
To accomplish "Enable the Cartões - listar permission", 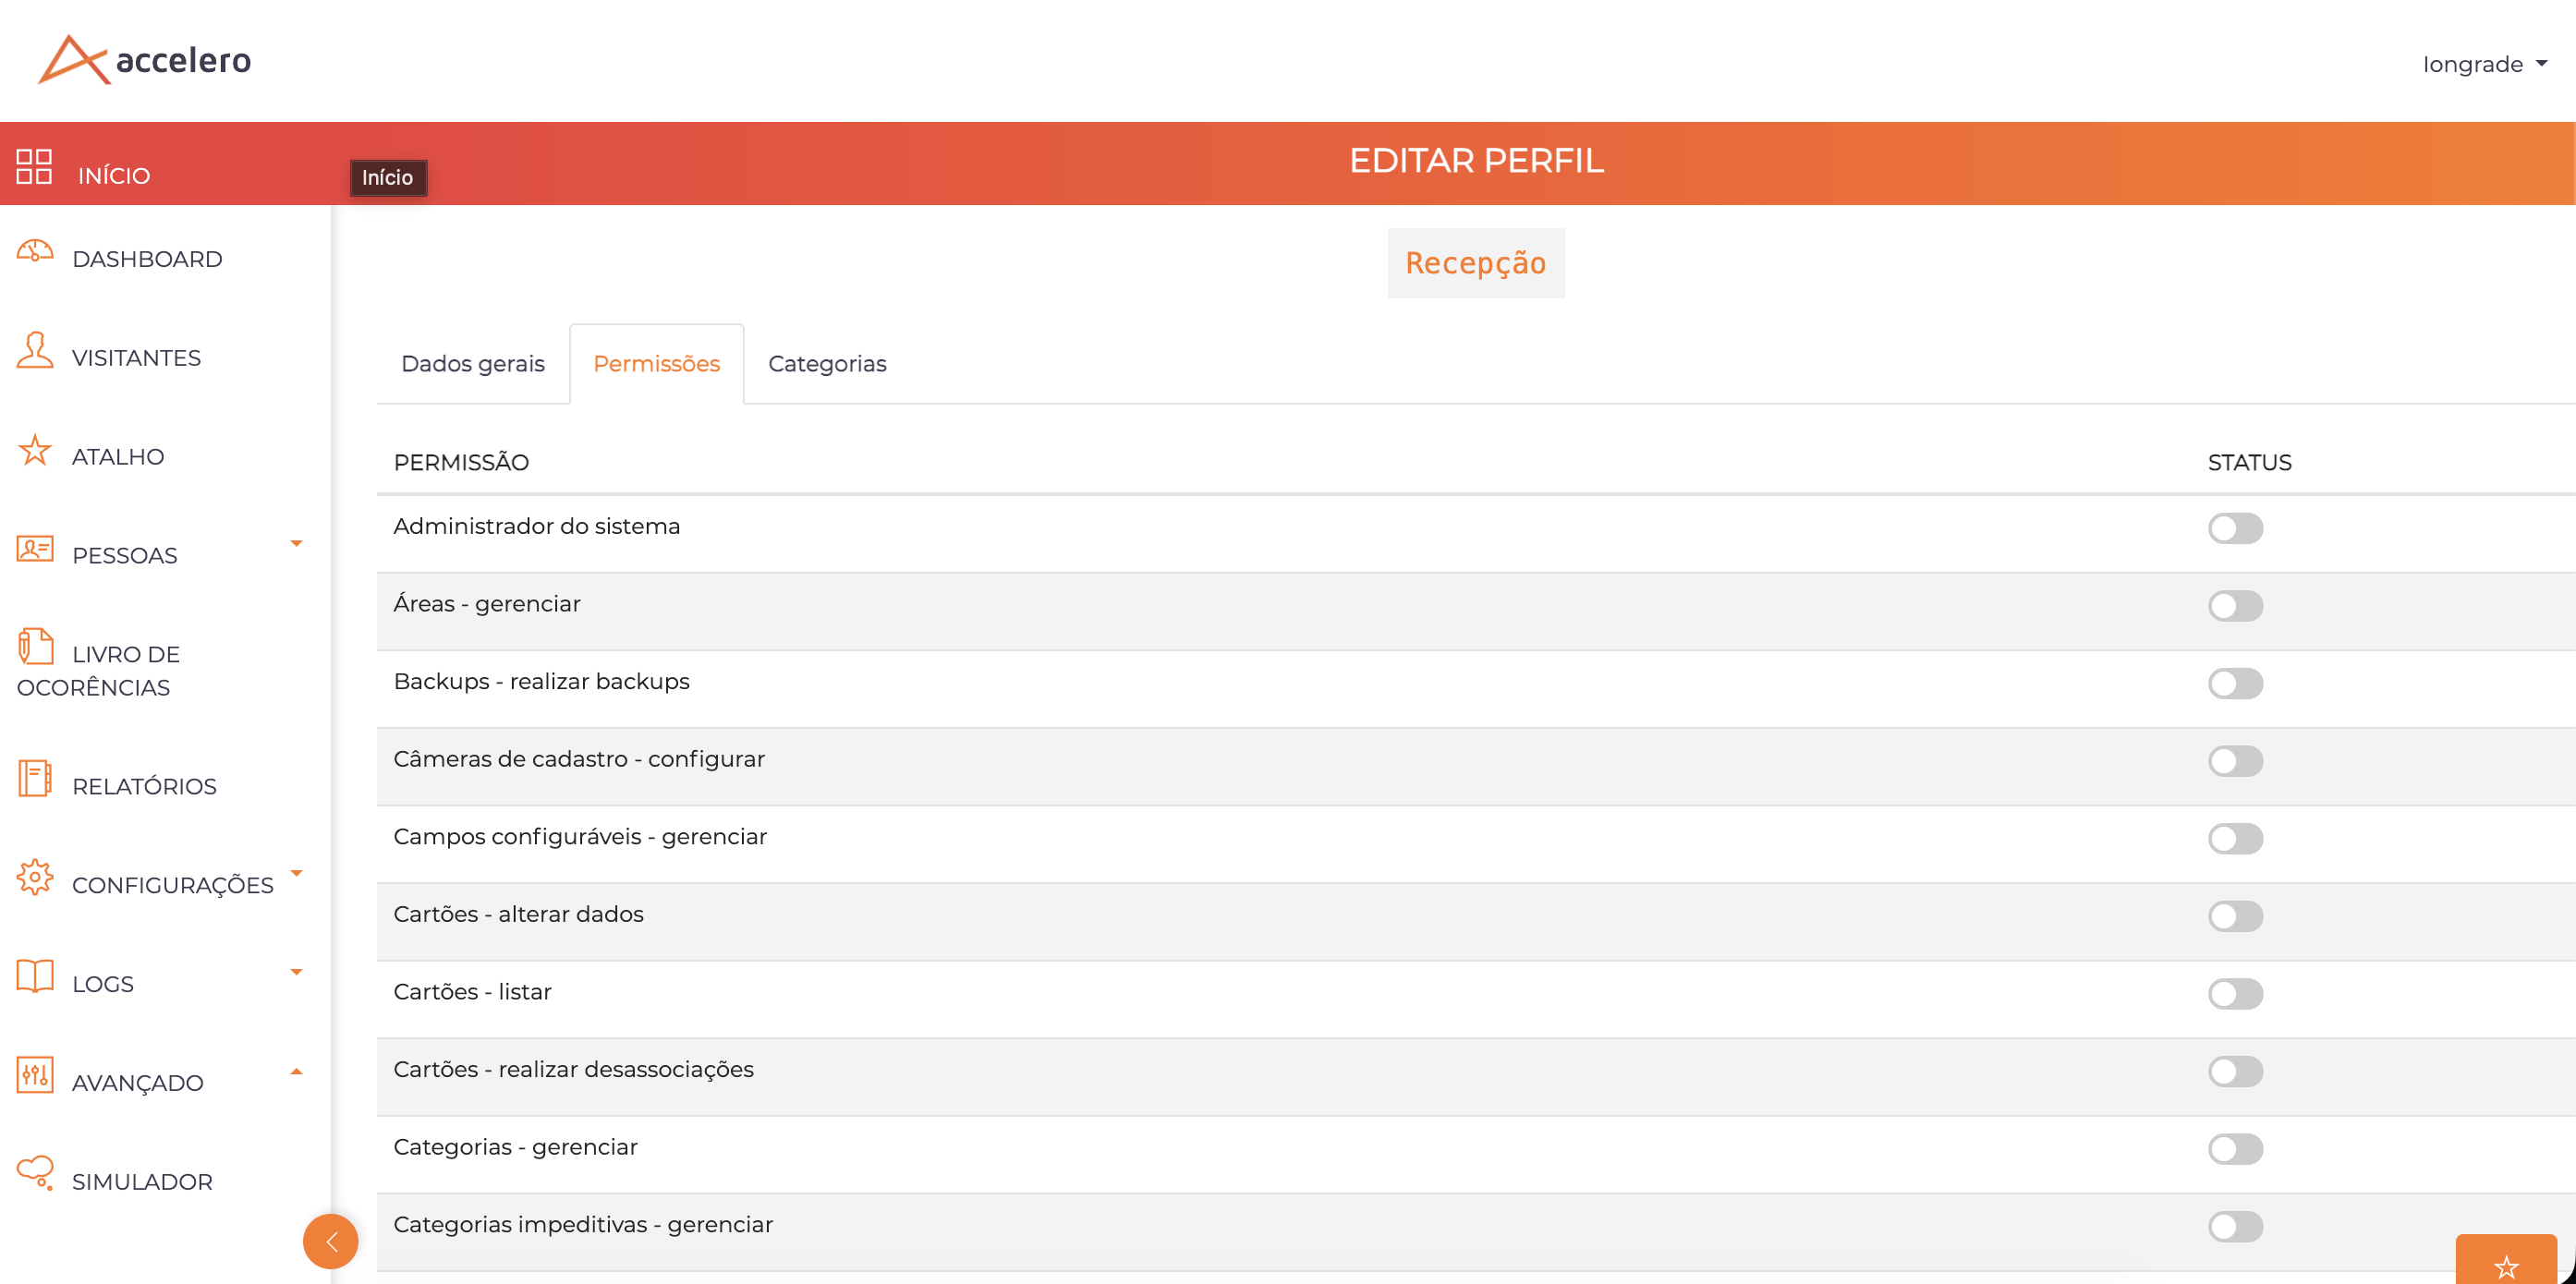I will point(2236,994).
